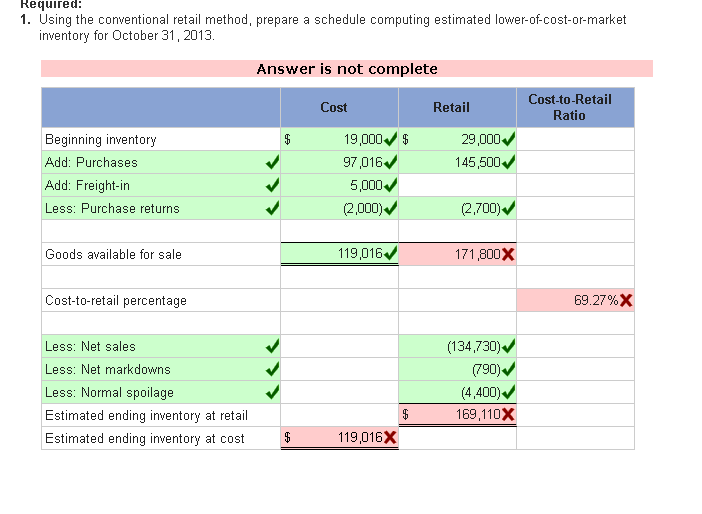Click ending inventory at cost 119,016
Screen dimensions: 702x514
[360, 437]
